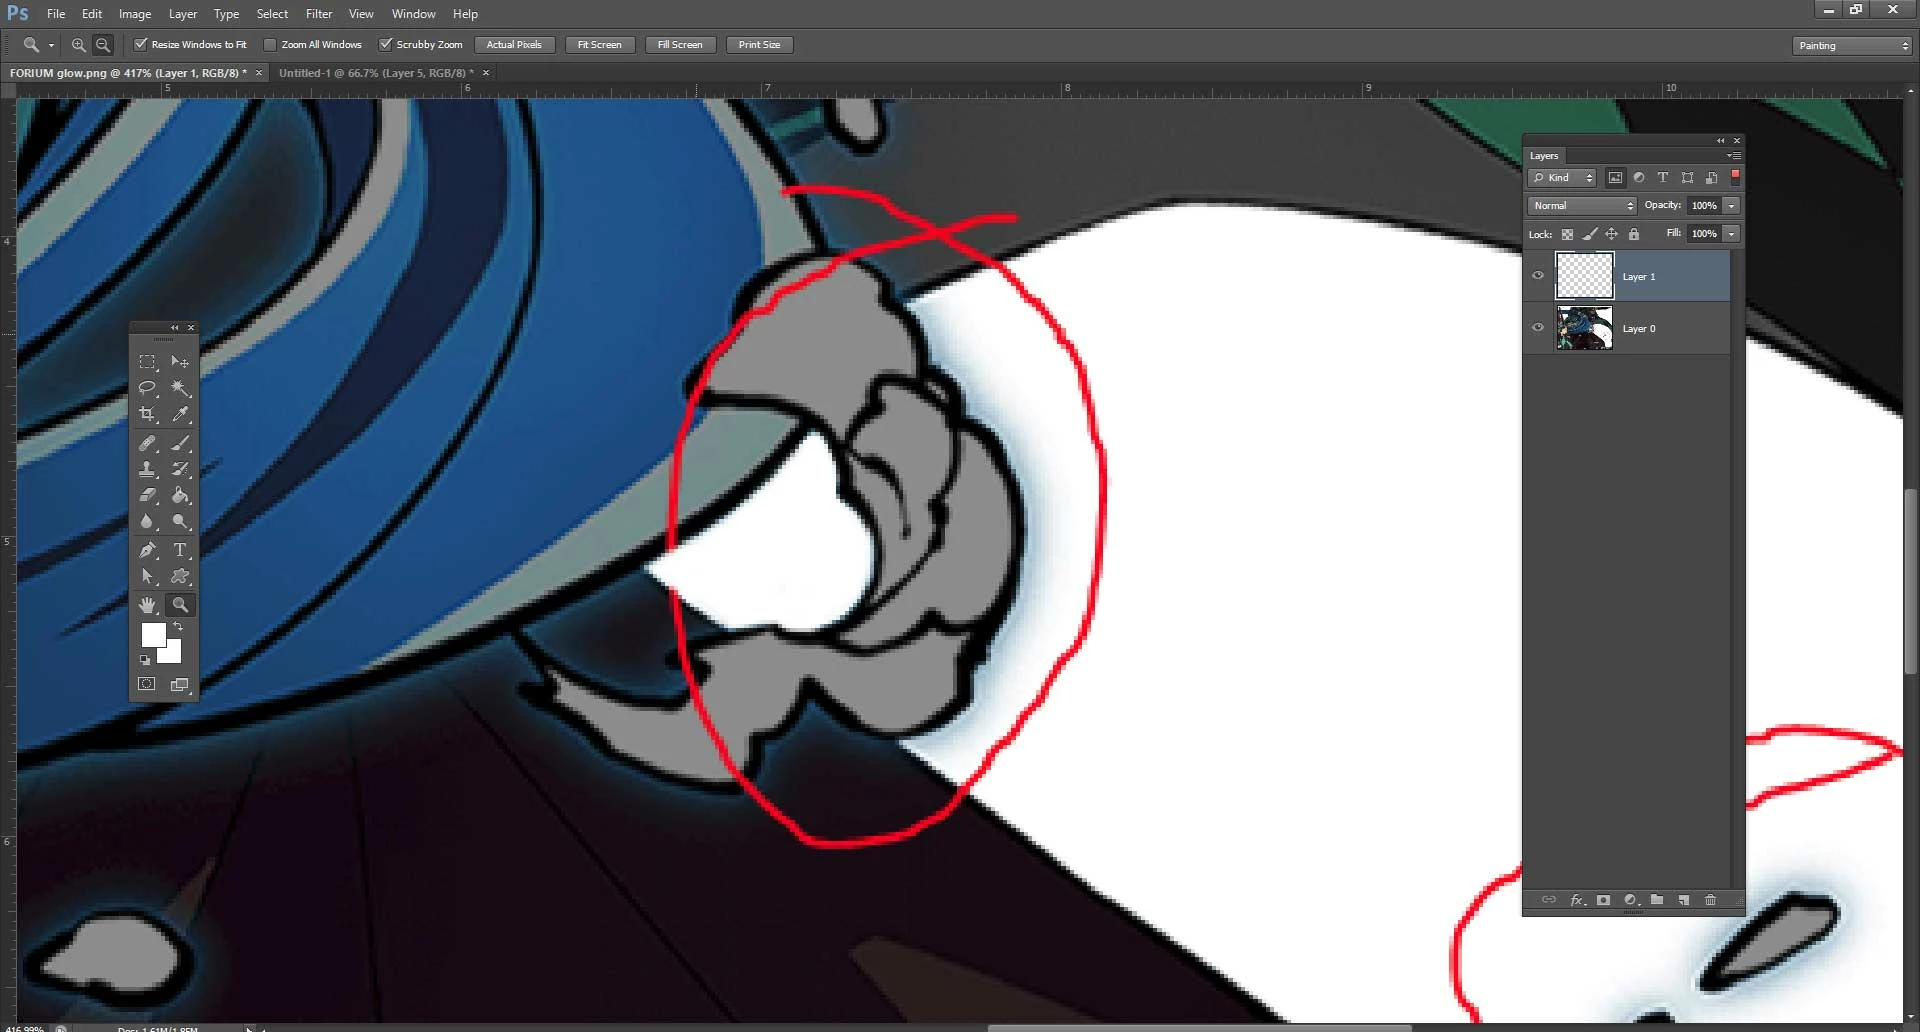Screen dimensions: 1920x1032
Task: Toggle type layers filter
Action: (x=1663, y=178)
